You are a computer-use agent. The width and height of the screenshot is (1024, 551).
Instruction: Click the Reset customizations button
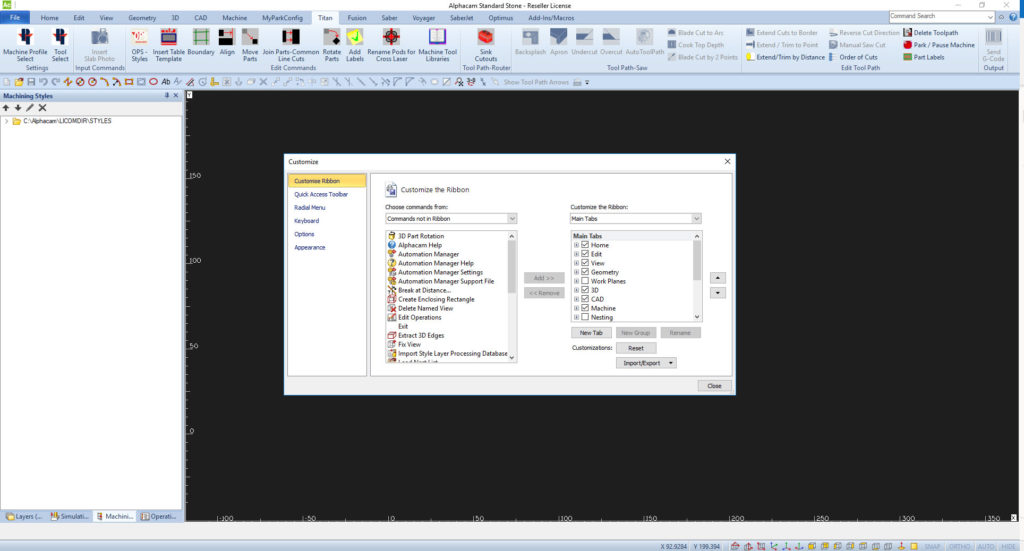tap(635, 348)
